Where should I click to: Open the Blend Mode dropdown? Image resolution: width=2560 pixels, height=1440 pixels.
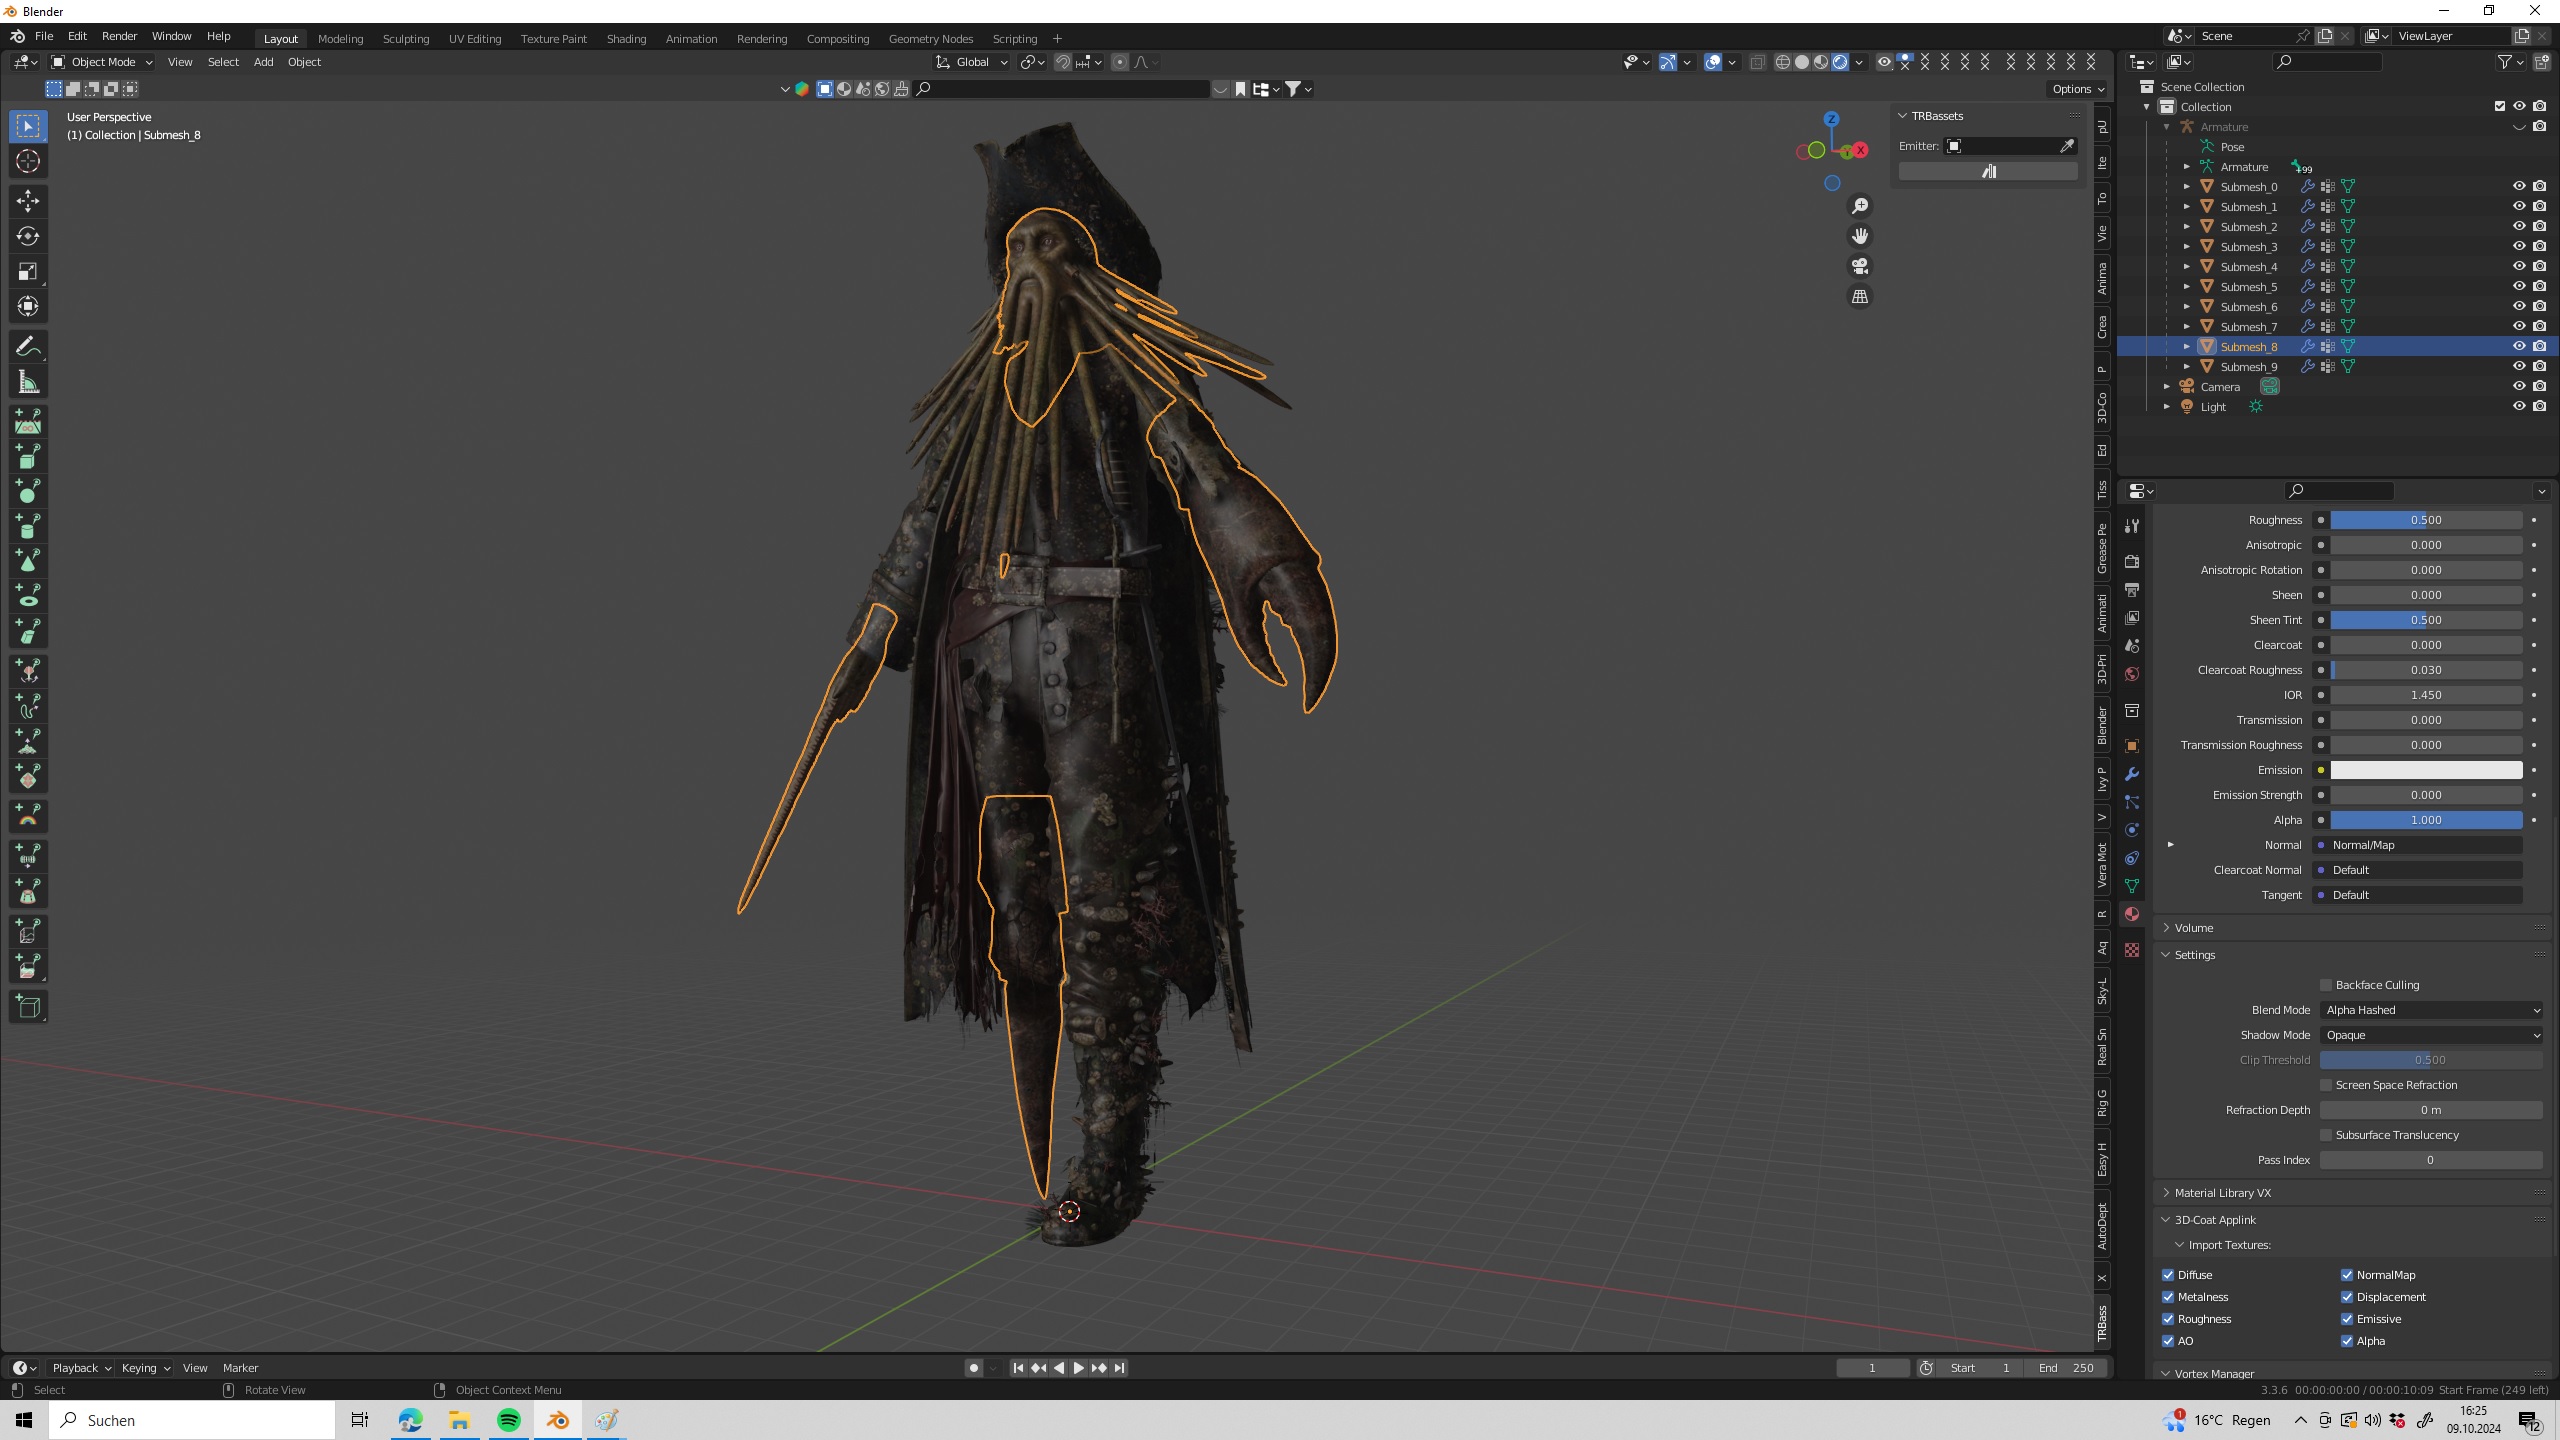click(2430, 1010)
